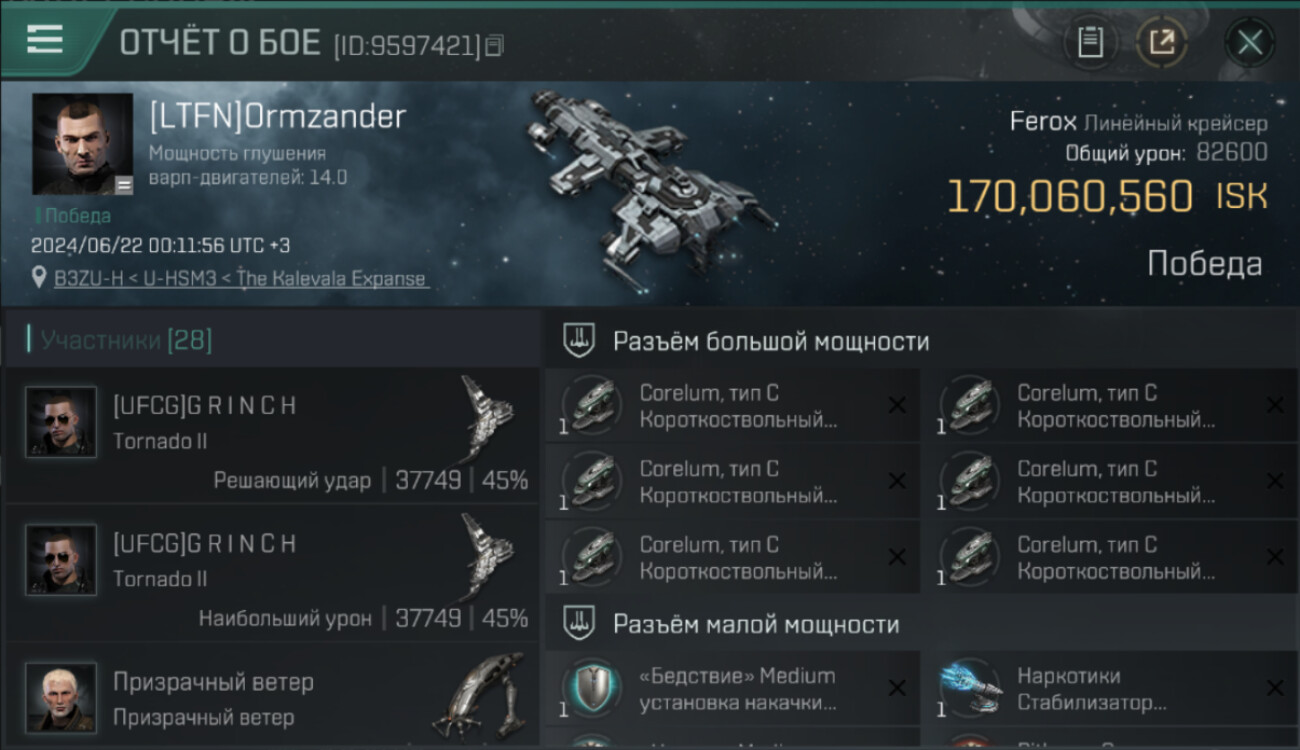
Task: Remove the top-right Corelum type C module
Action: (x=1275, y=406)
